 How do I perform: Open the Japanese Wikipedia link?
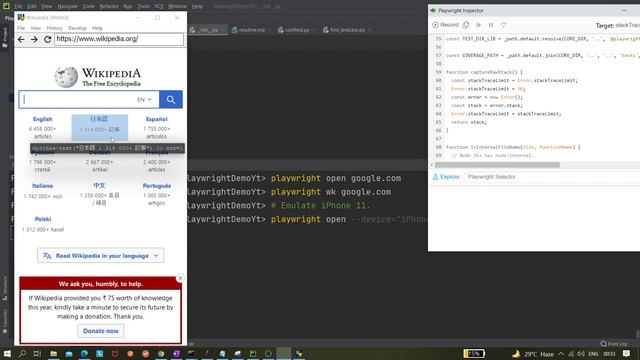pos(99,119)
